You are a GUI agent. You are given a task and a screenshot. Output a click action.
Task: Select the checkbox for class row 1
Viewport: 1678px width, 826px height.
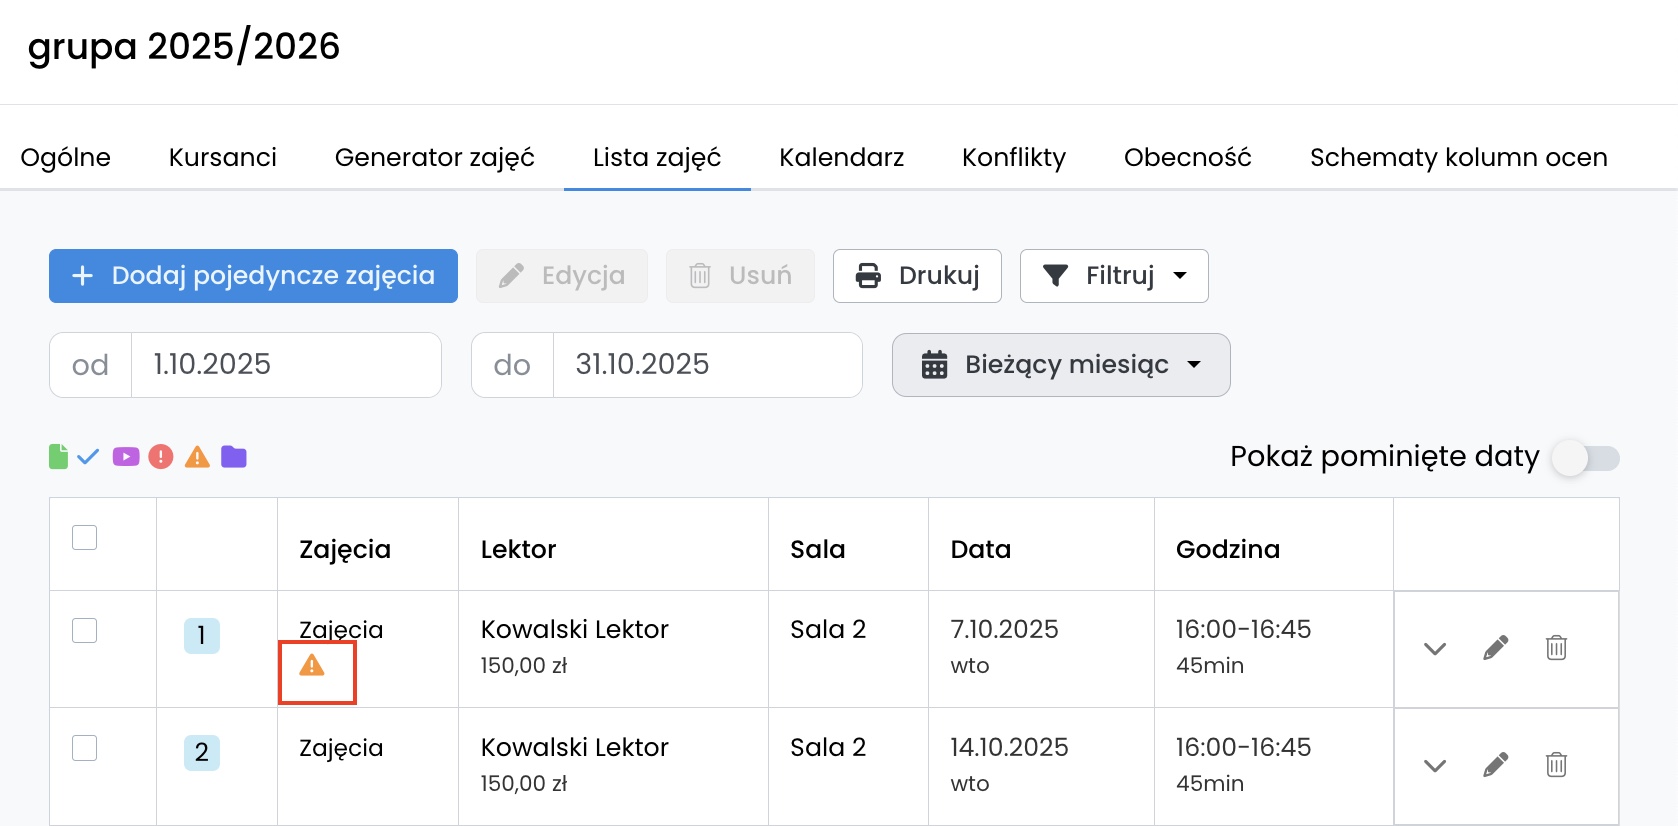point(85,631)
